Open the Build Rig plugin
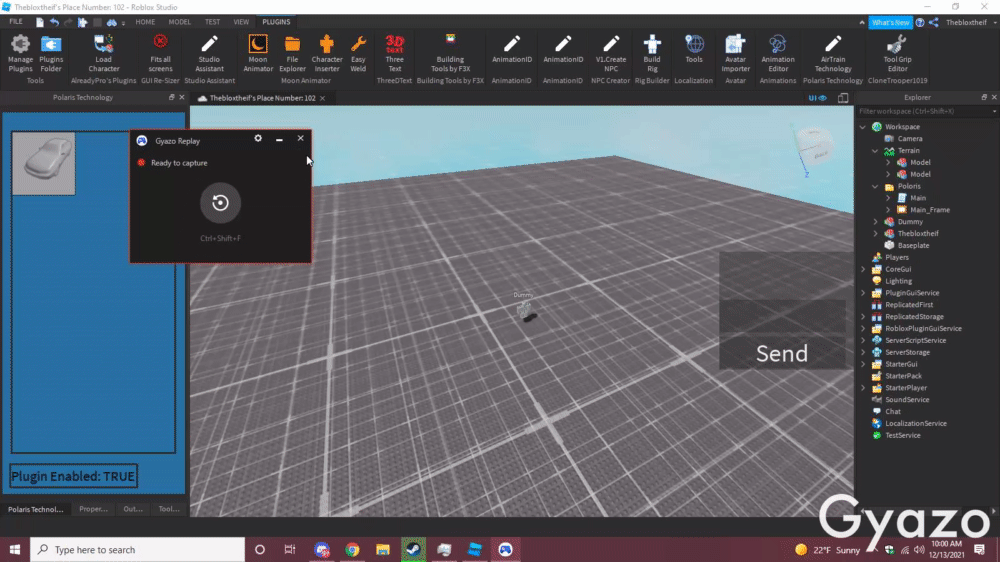The width and height of the screenshot is (1000, 562). click(652, 54)
